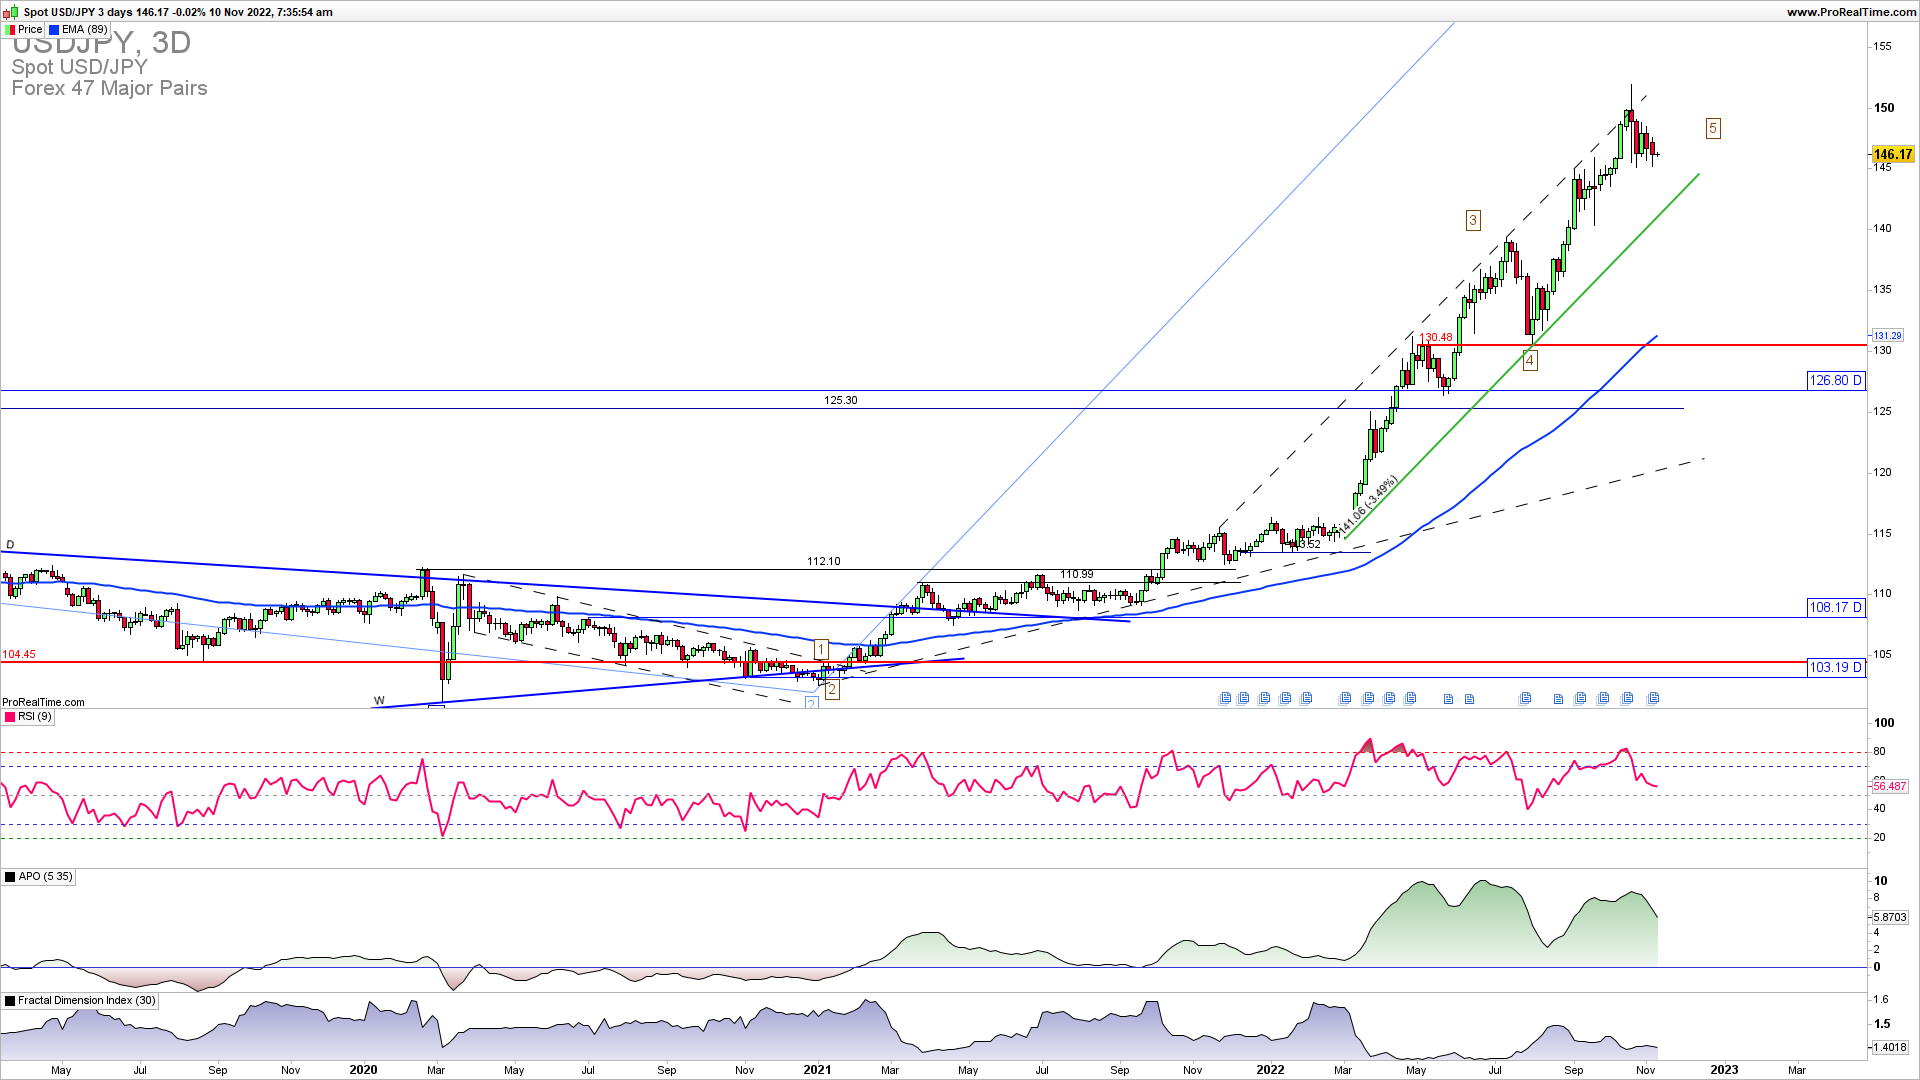Click the 103.19 D level label
Screen dimensions: 1920x1080
(x=1836, y=667)
